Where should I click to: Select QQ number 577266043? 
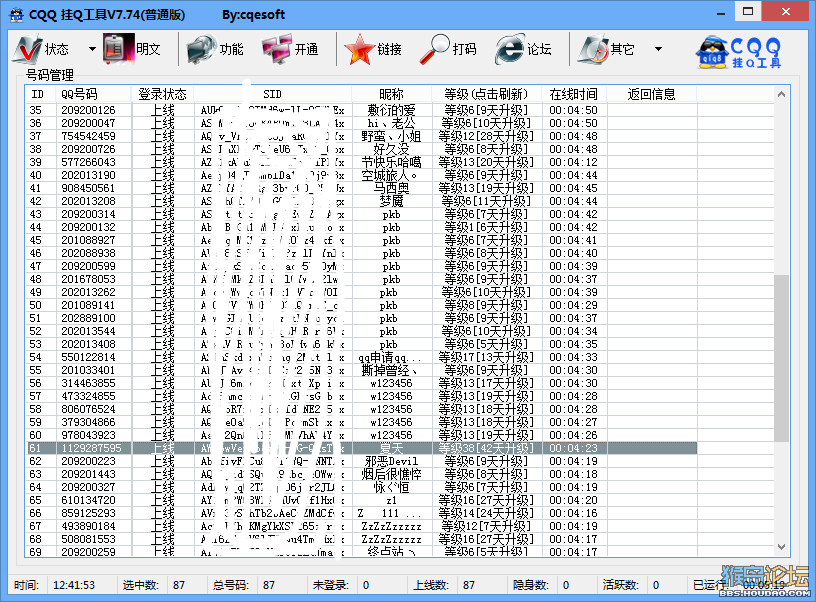coord(88,162)
